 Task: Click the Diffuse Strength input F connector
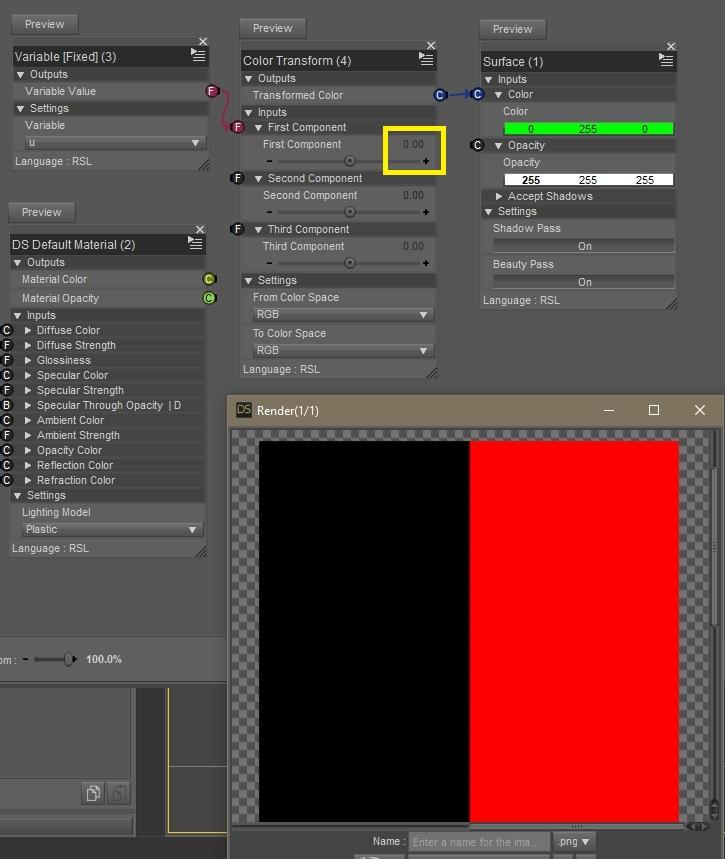[x=7, y=345]
